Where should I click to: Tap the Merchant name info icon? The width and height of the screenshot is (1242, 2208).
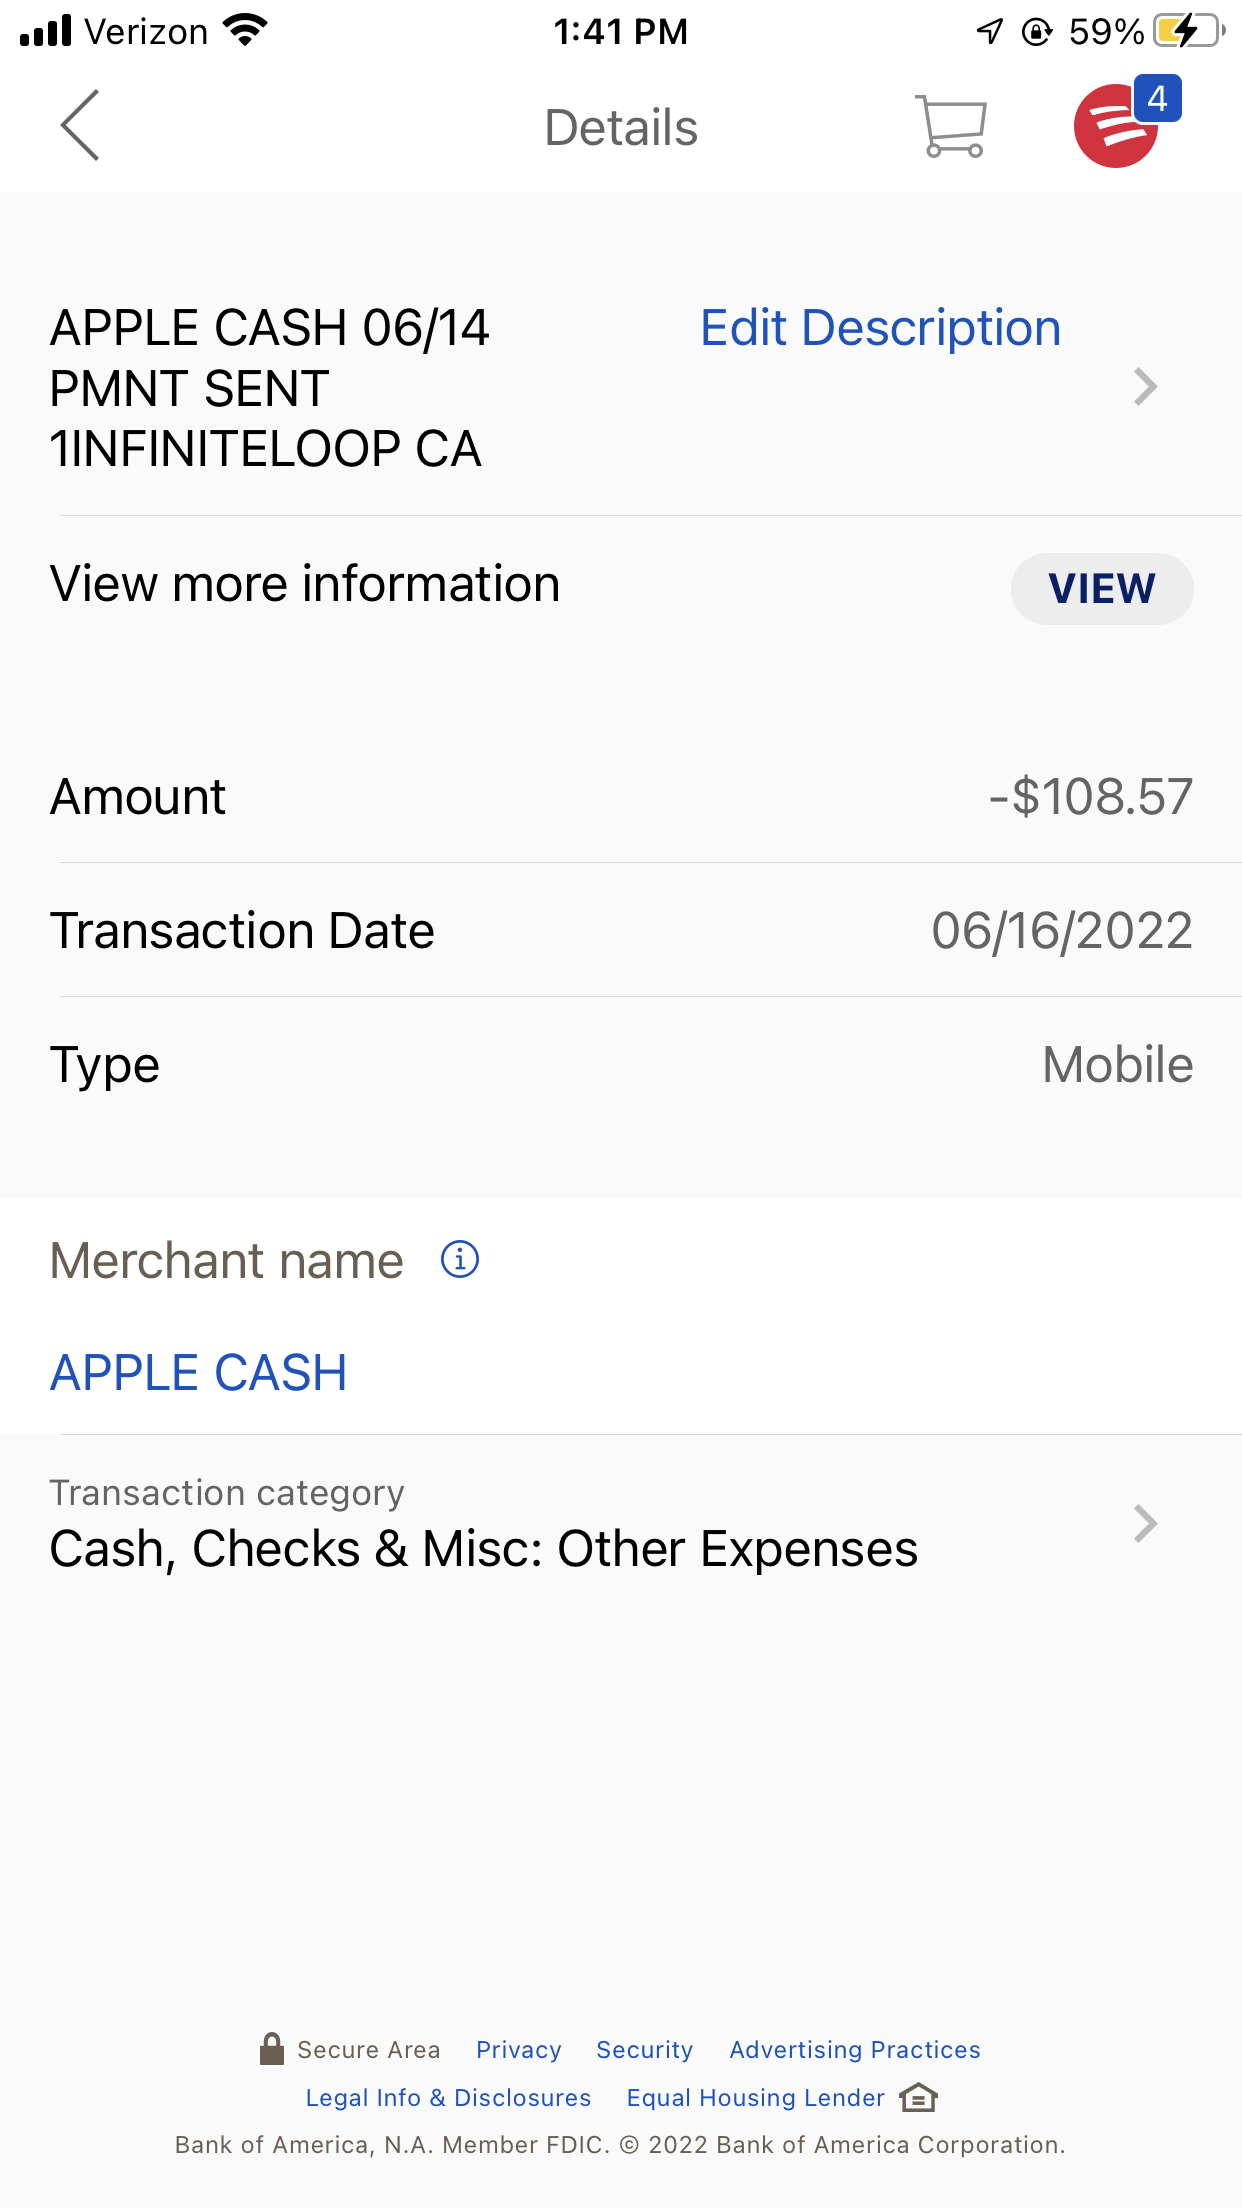click(x=460, y=1259)
